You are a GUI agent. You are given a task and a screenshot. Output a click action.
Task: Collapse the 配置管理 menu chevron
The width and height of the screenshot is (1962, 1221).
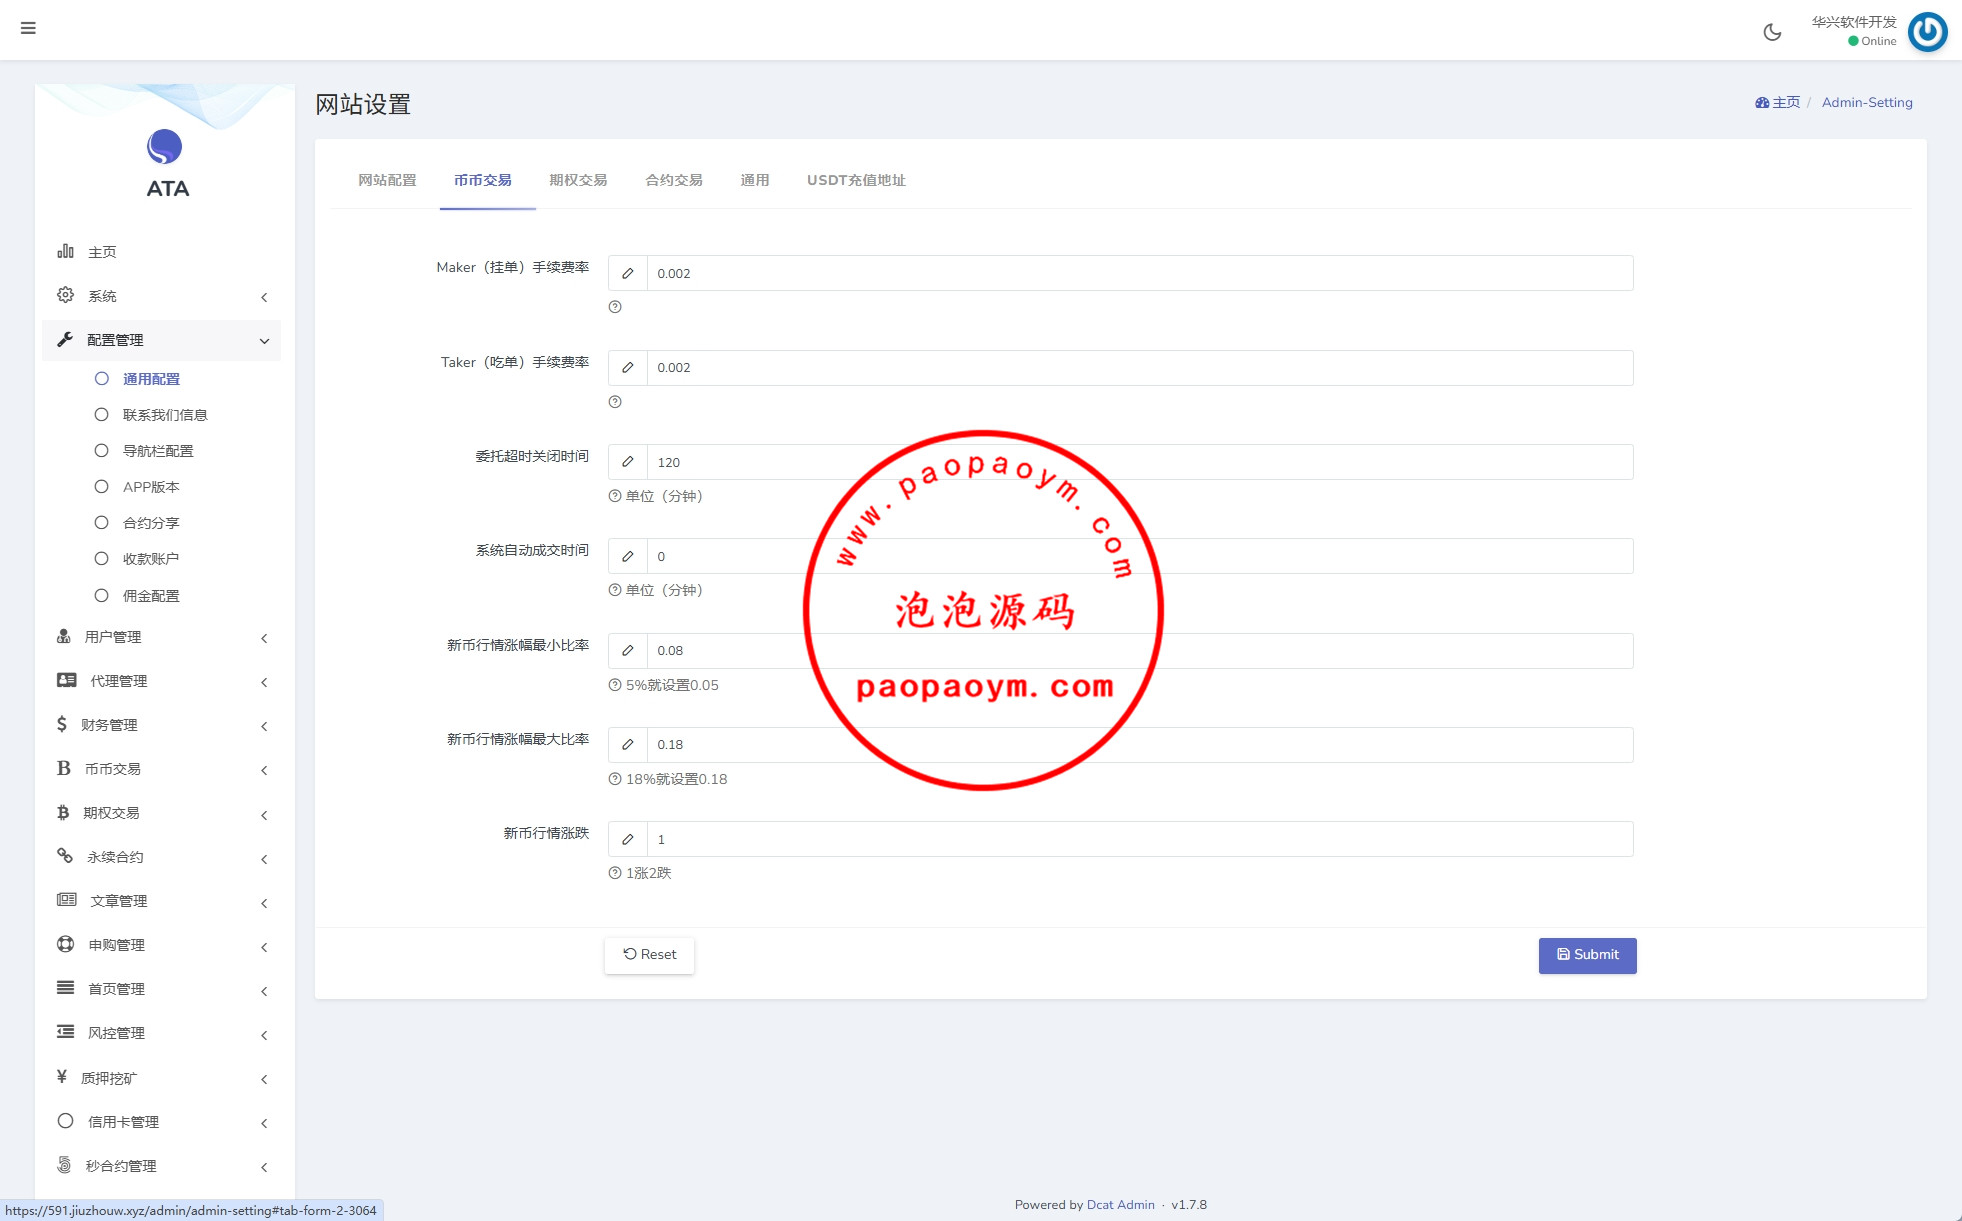pyautogui.click(x=264, y=341)
